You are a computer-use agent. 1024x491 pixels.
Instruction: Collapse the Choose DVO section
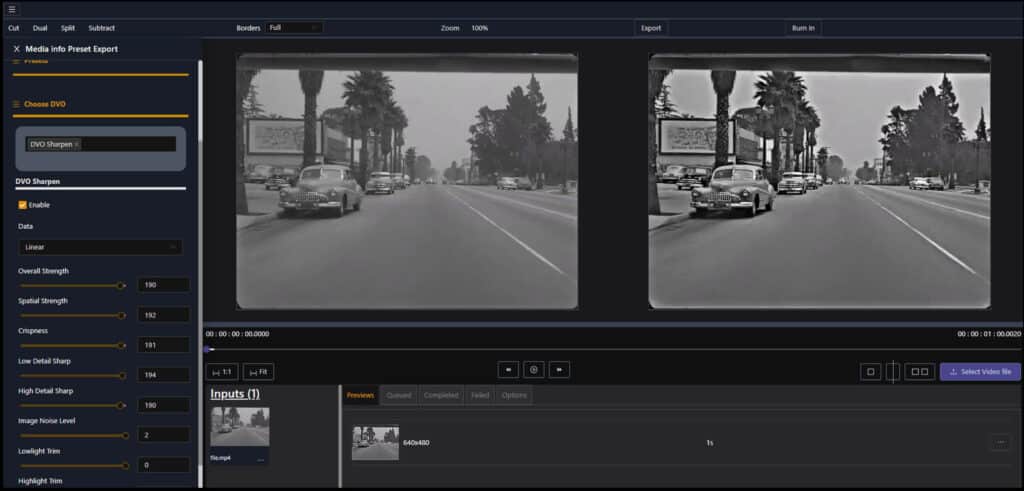click(x=39, y=104)
